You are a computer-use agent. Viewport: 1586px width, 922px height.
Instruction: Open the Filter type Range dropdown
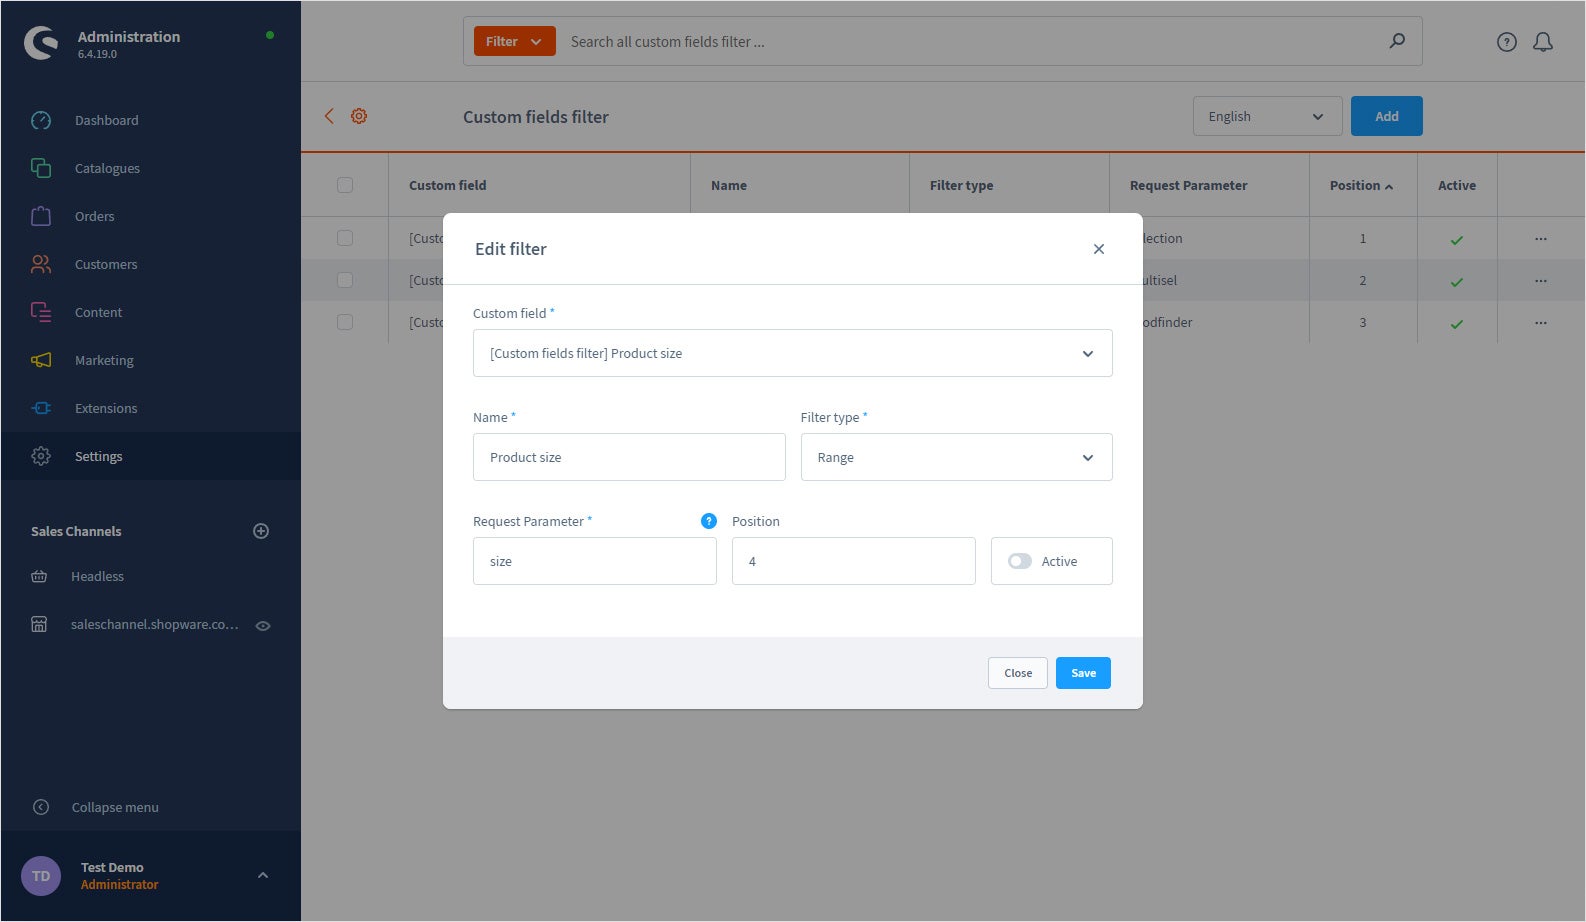(957, 457)
